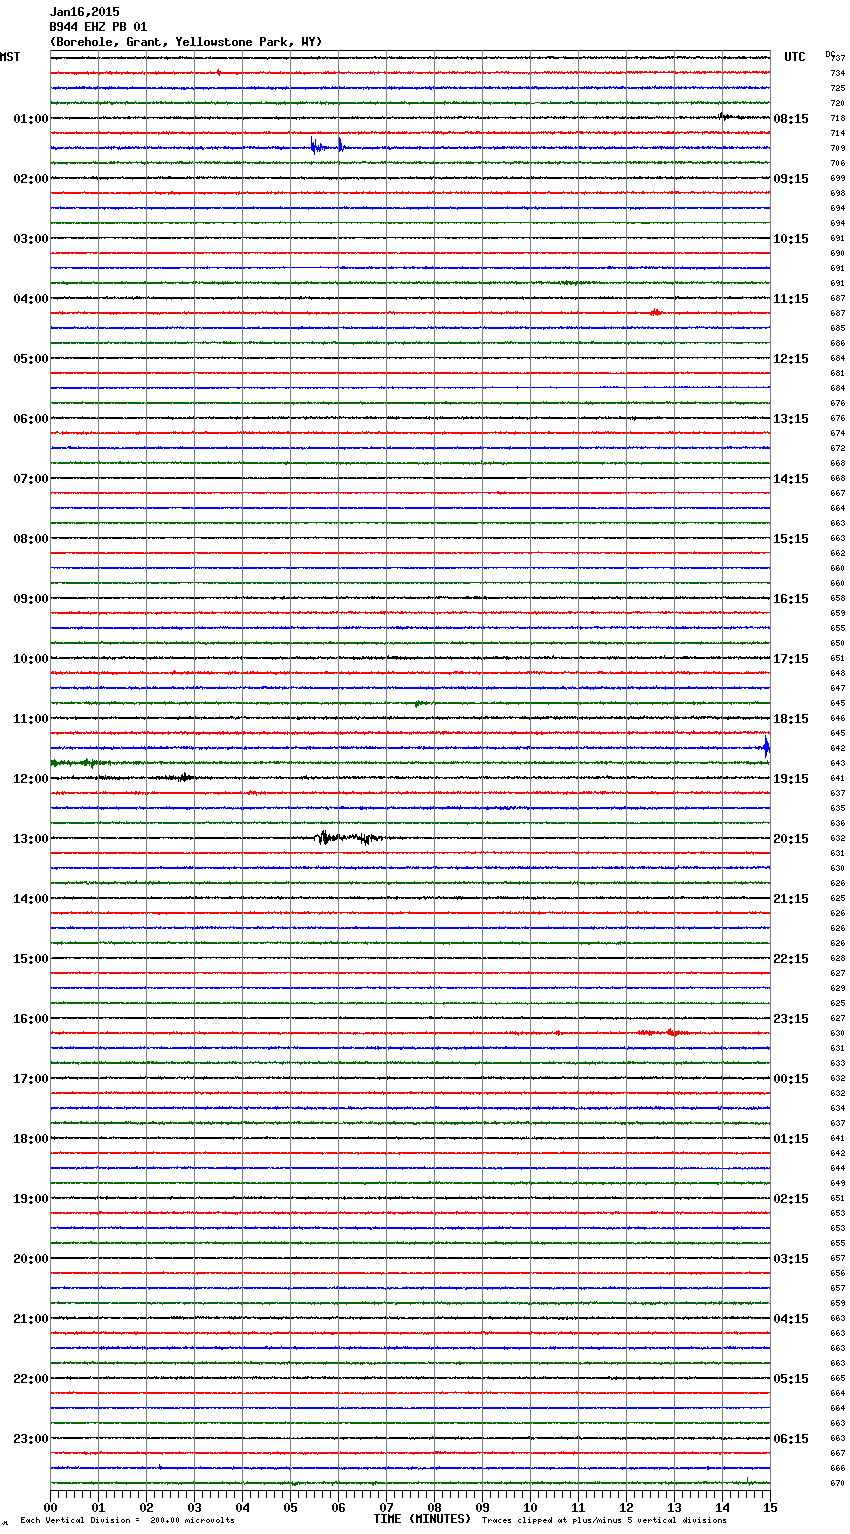Viewport: 850px width, 1534px height.
Task: Click the 16:15 UTC time label
Action: 791,599
